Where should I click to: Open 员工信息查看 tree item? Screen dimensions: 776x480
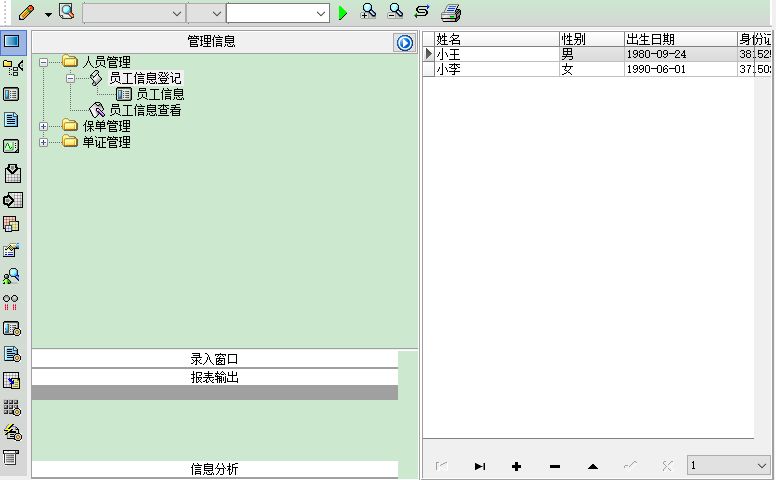click(145, 110)
